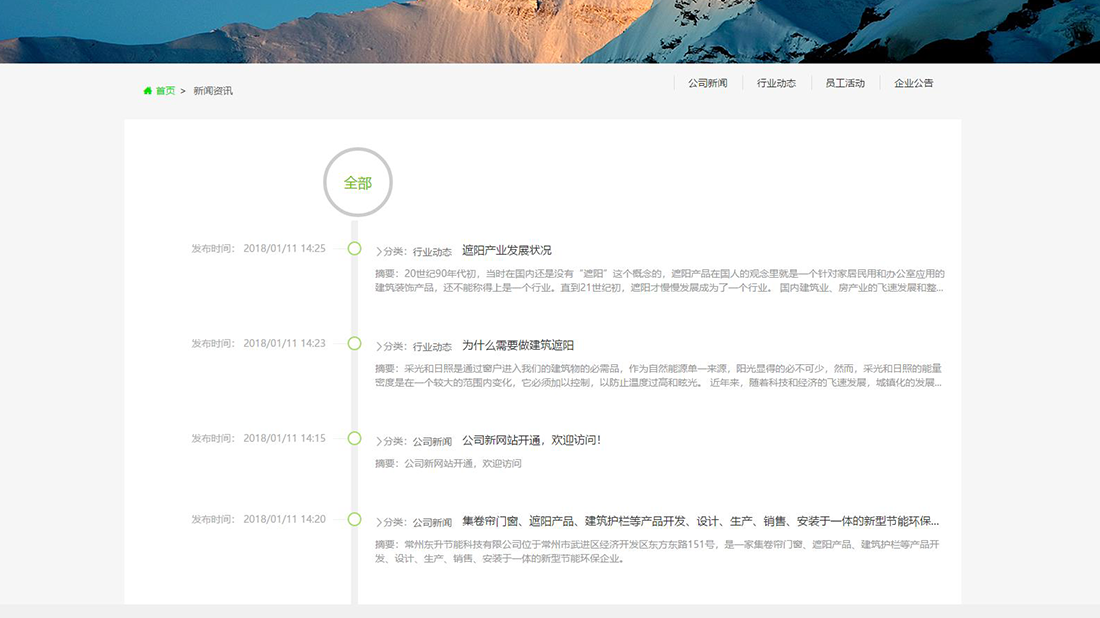Click 新闻资讯 in the breadcrumb trail

[x=213, y=90]
